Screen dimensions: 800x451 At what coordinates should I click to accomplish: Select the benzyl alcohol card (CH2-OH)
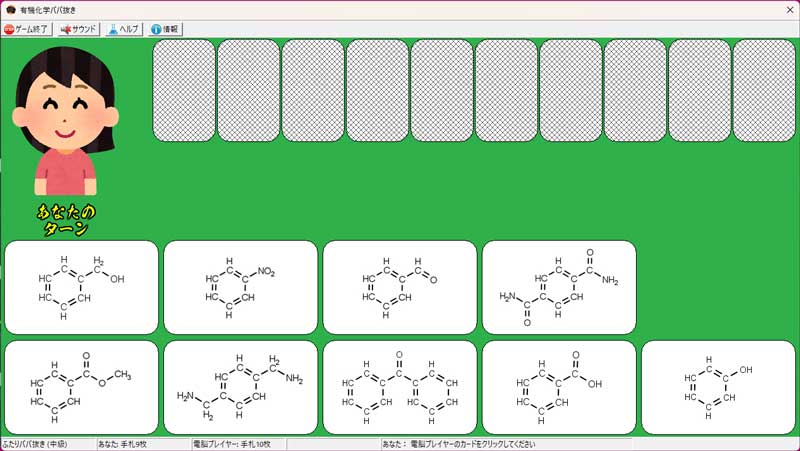coord(81,287)
